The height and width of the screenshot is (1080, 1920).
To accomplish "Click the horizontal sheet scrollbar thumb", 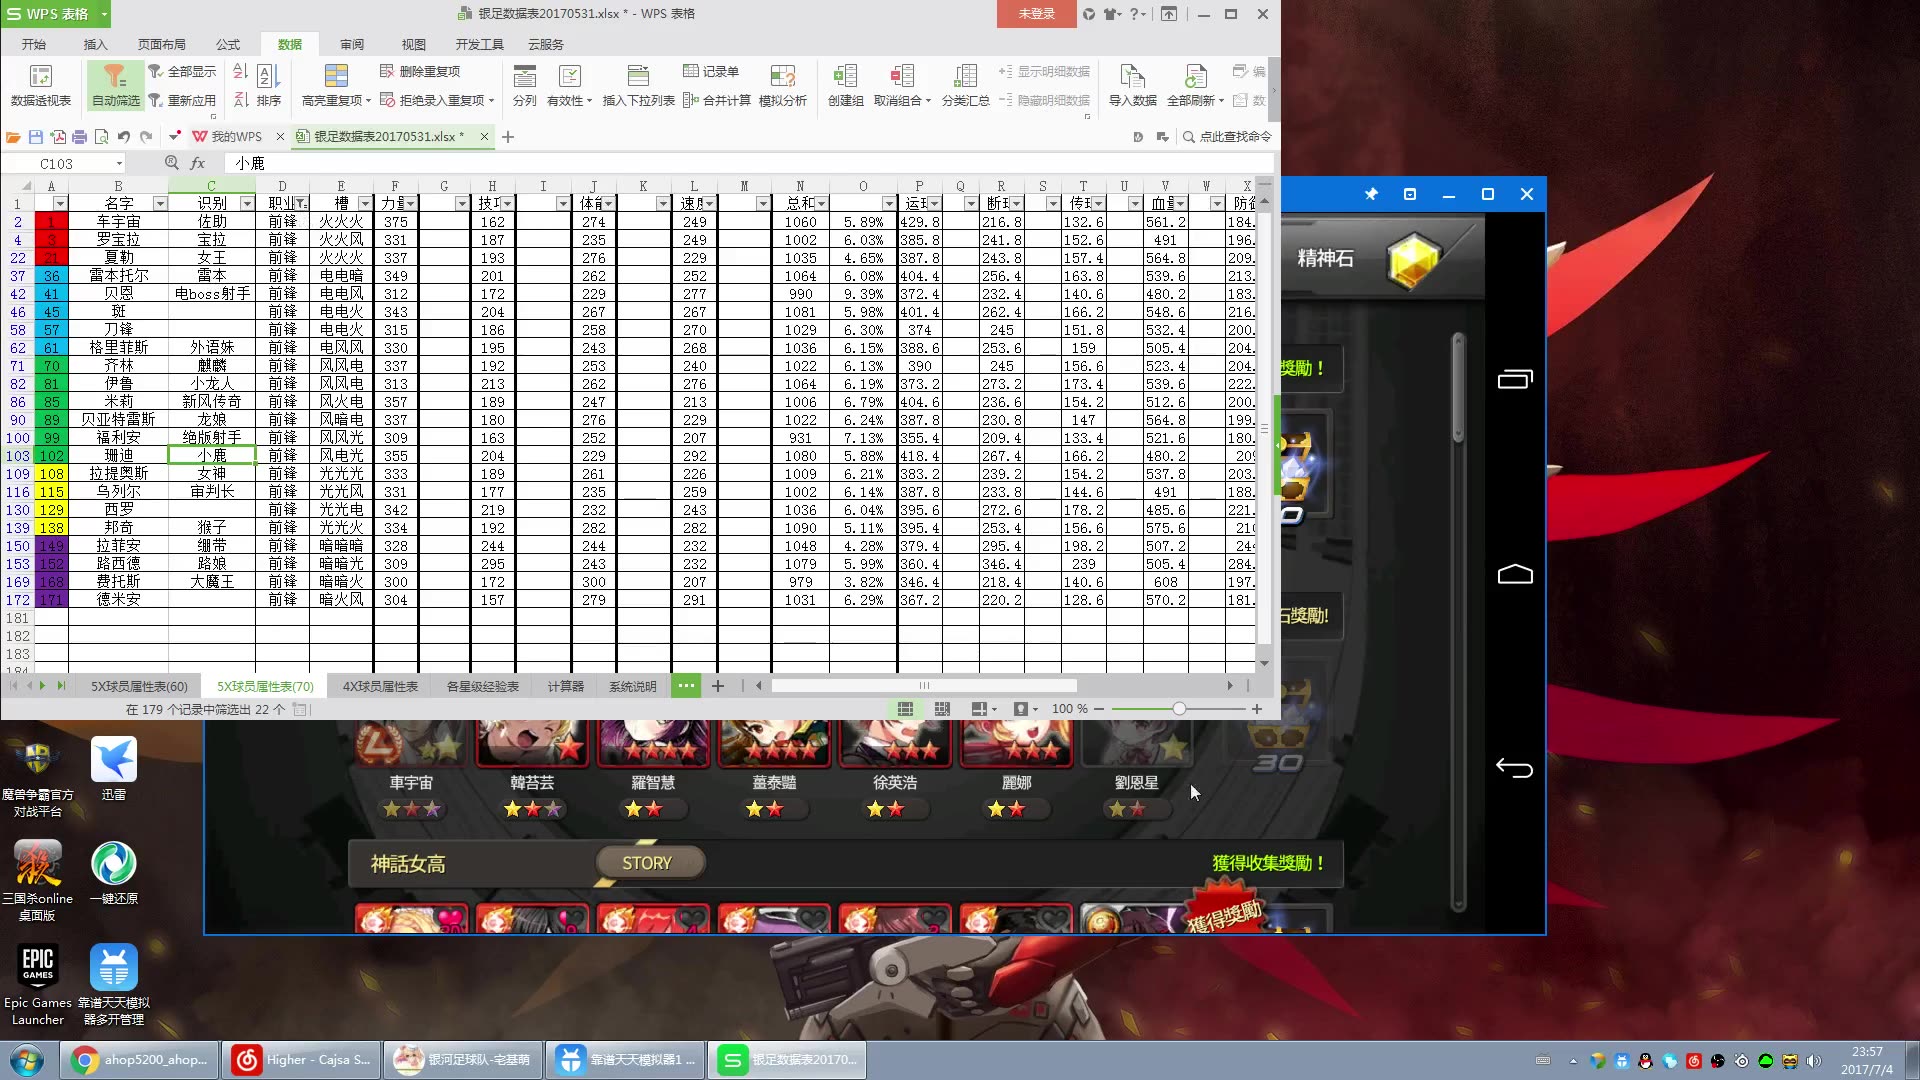I will 923,686.
